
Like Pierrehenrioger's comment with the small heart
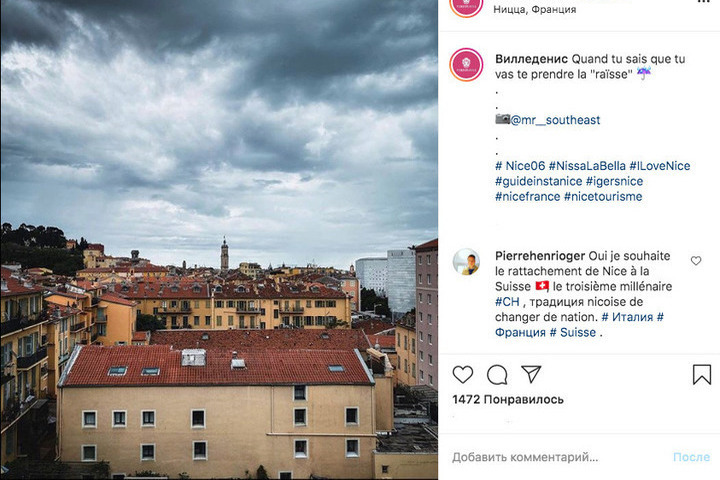[x=696, y=260]
